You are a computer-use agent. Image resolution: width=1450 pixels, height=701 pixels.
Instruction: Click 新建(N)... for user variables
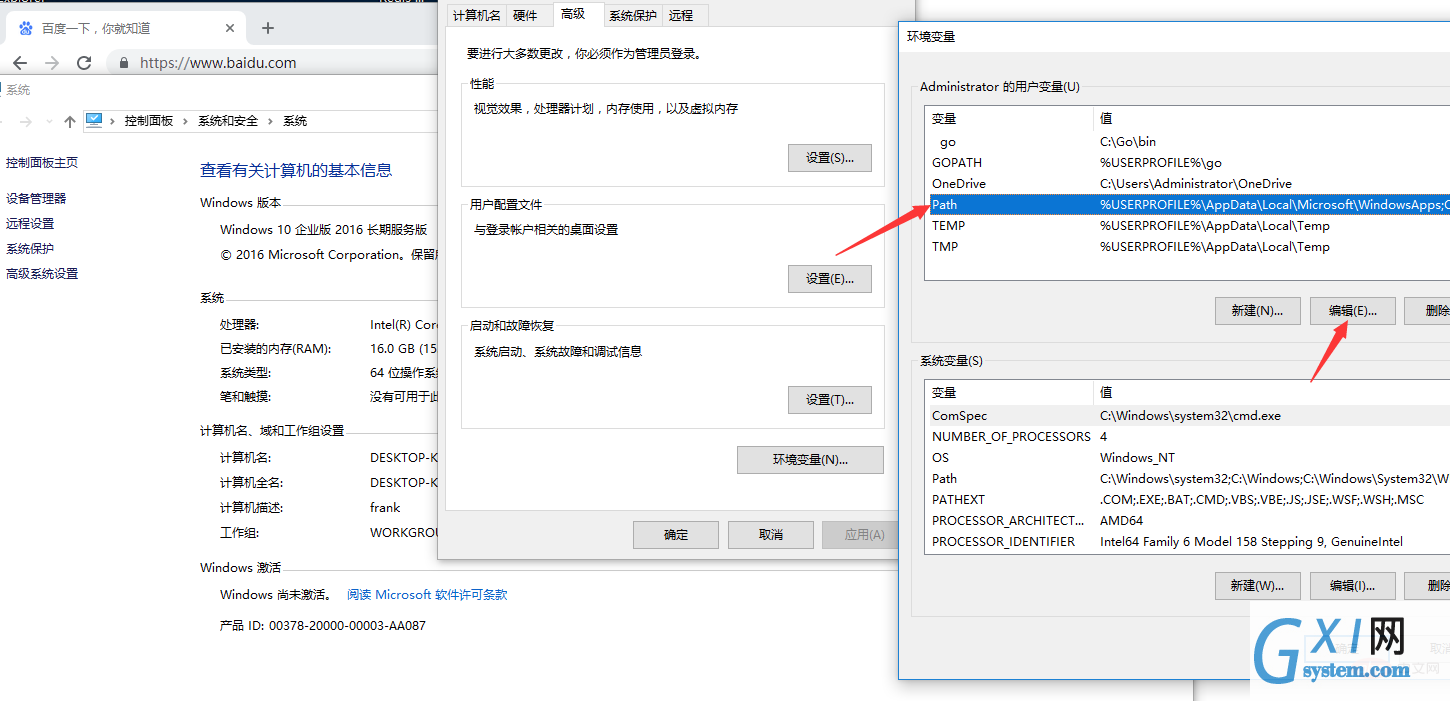pos(1257,311)
